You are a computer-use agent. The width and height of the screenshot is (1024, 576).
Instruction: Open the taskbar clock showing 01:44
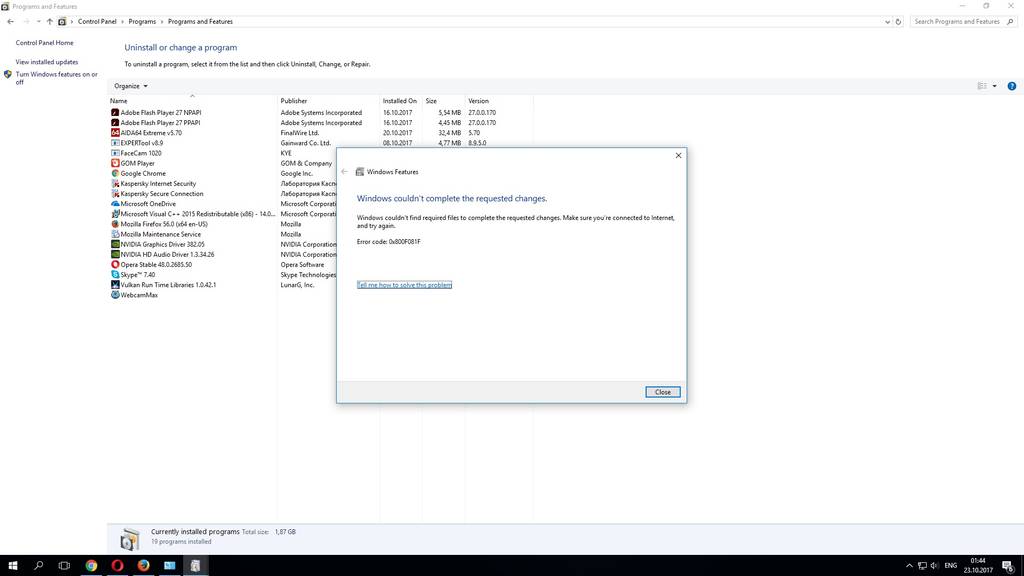978,566
